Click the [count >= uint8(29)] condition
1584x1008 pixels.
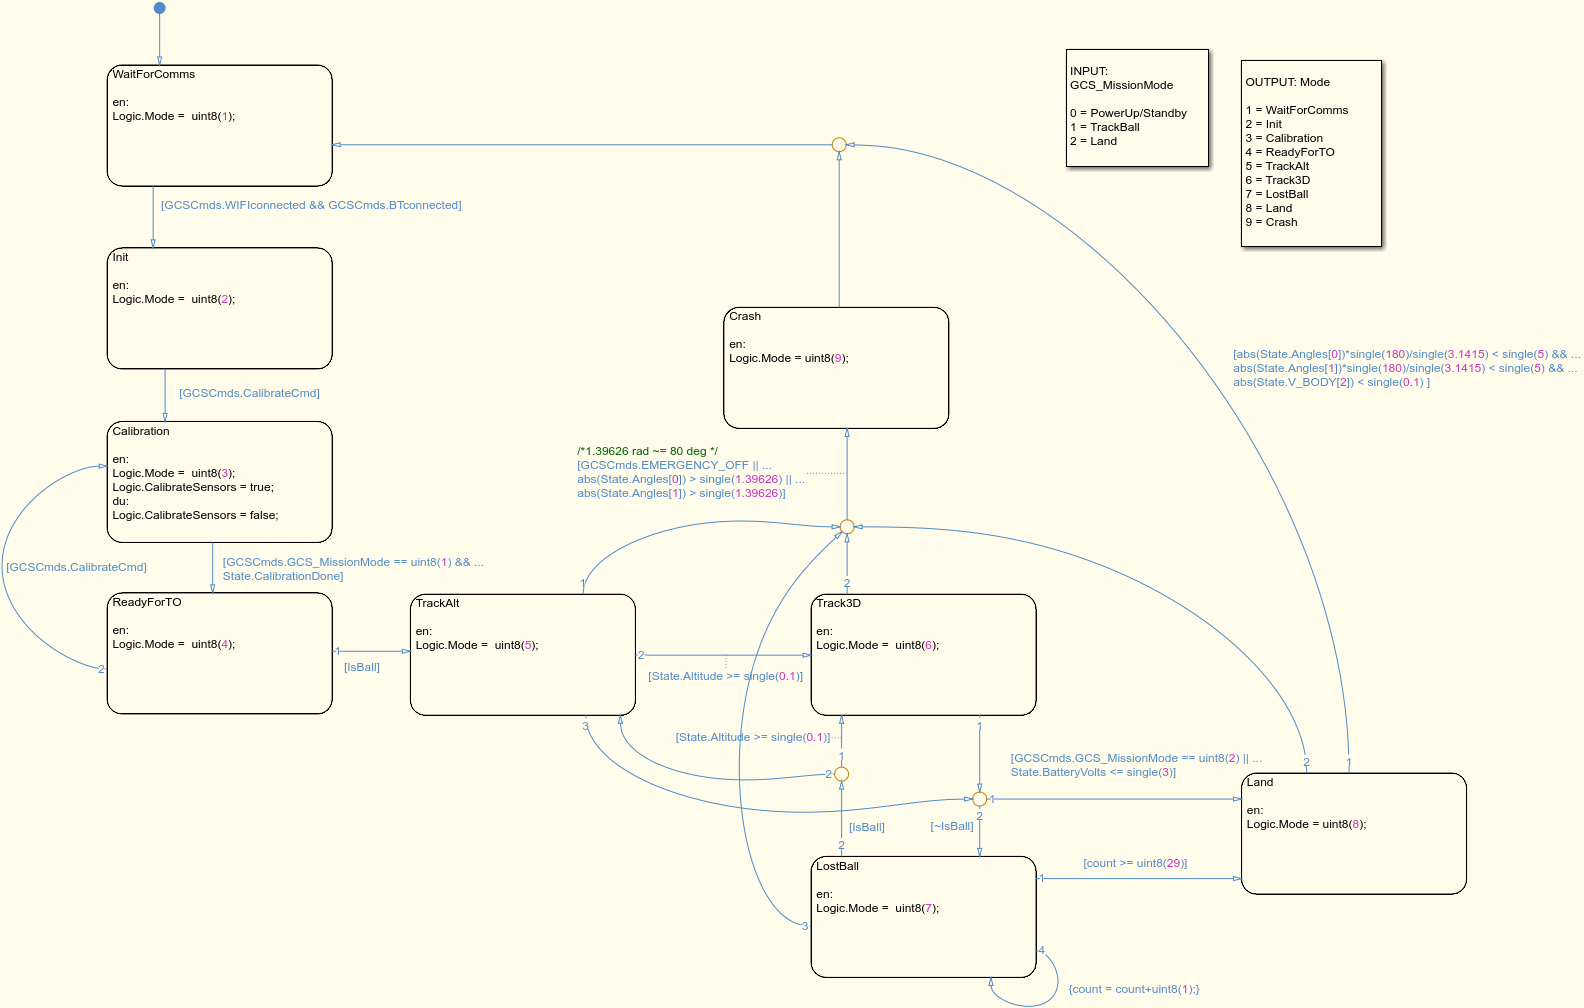[x=1135, y=863]
